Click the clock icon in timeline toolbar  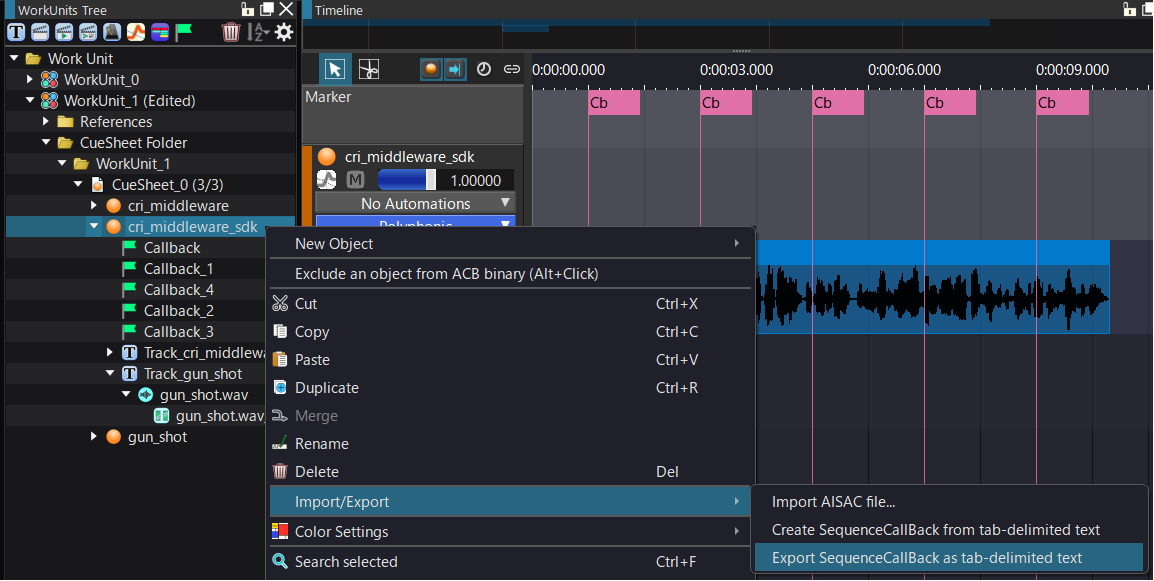(x=484, y=69)
